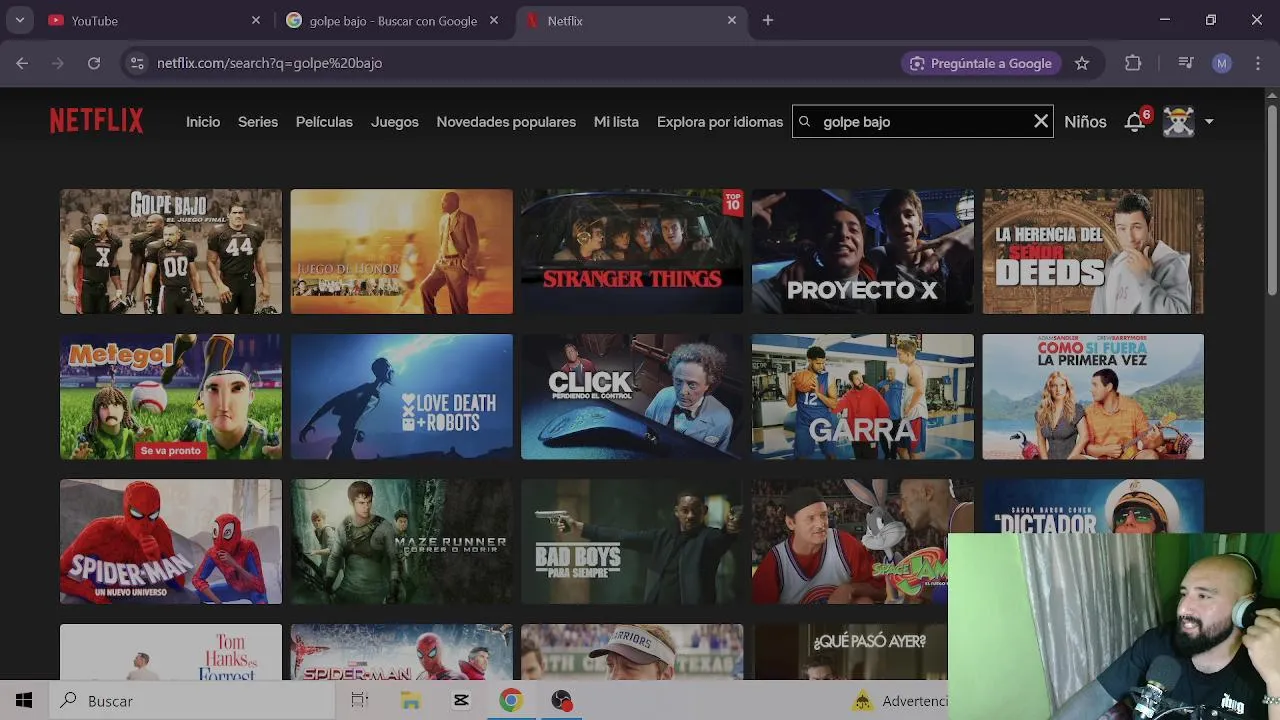
Task: Expand the profile menu arrow
Action: [x=1209, y=122]
